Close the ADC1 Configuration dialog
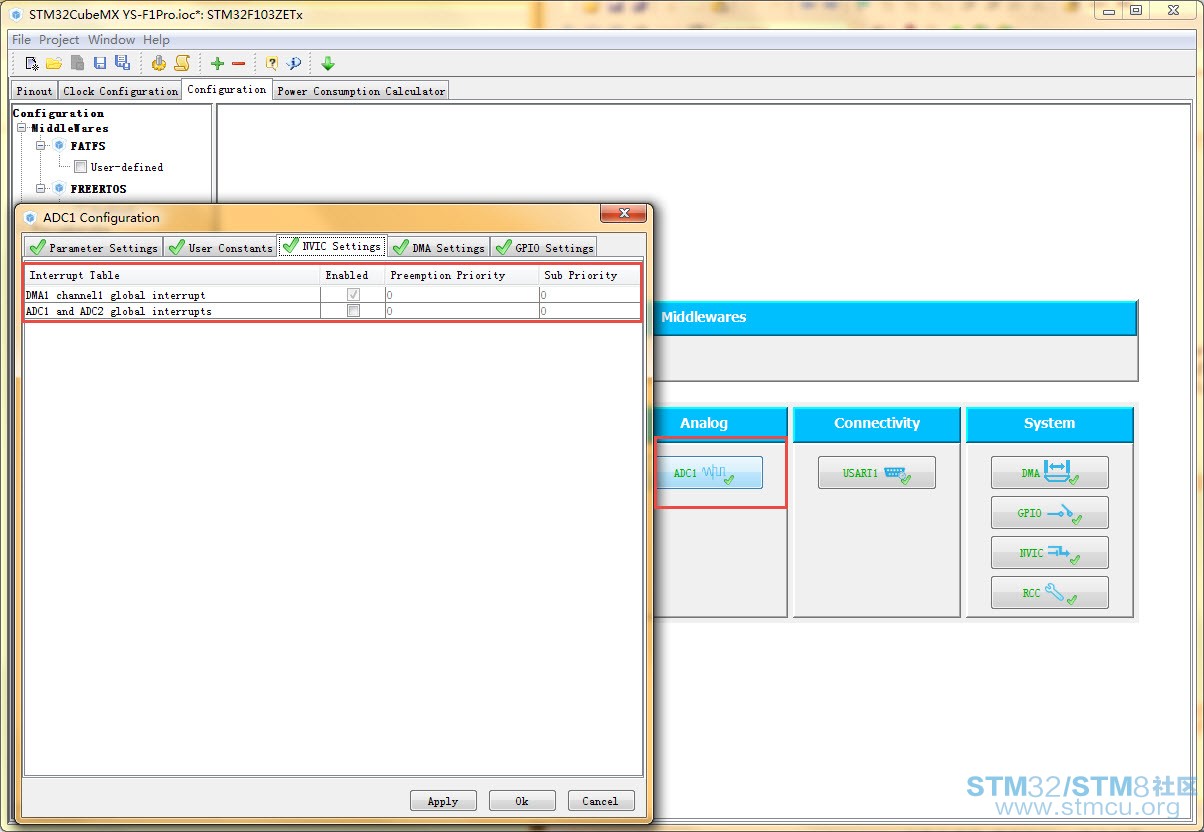Screen dimensions: 1204x832 [x=624, y=214]
